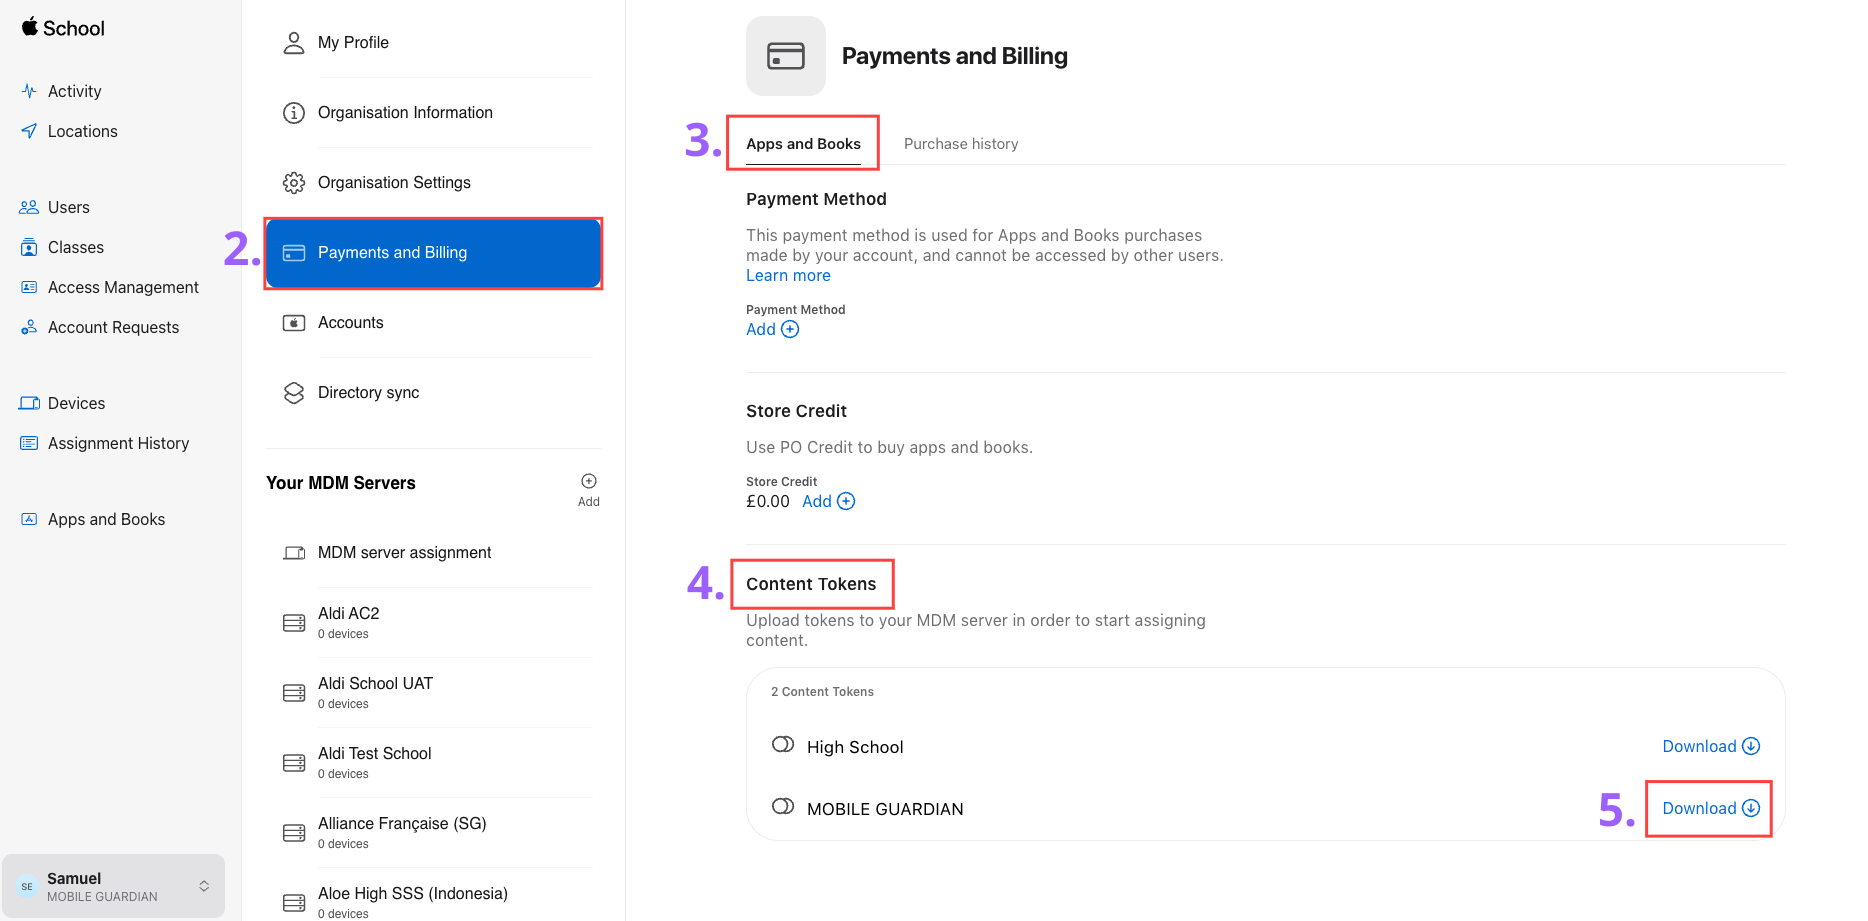Click the Organisation Settings gear icon
The image size is (1868, 921).
tap(293, 183)
